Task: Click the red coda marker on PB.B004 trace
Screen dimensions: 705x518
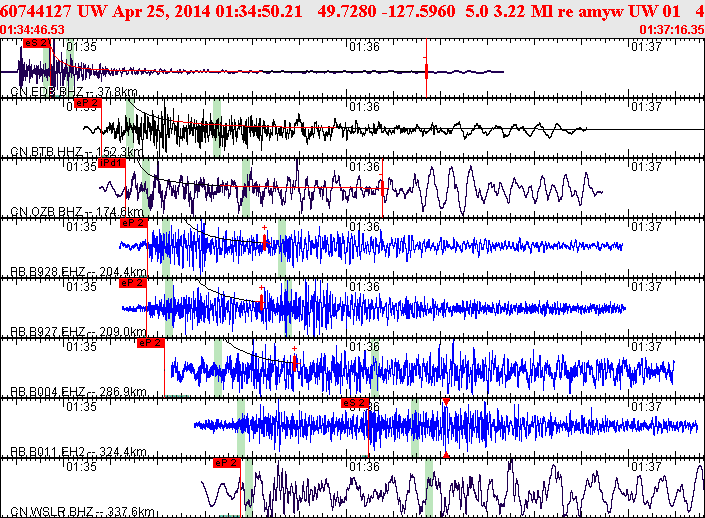Action: (294, 362)
